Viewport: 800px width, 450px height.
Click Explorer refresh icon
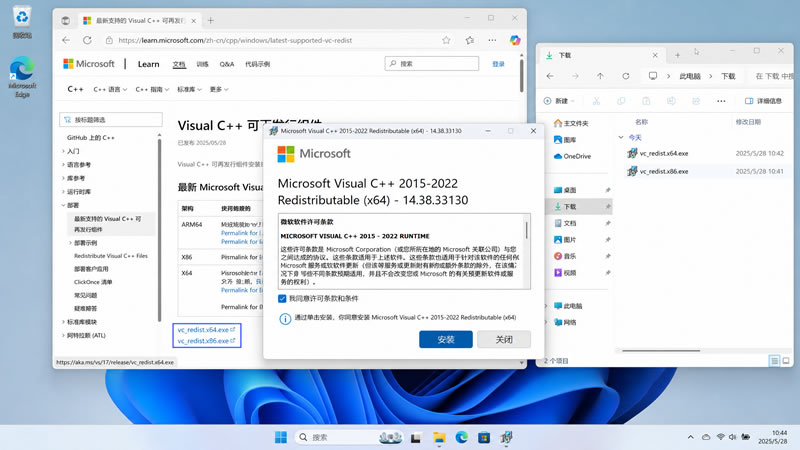626,76
